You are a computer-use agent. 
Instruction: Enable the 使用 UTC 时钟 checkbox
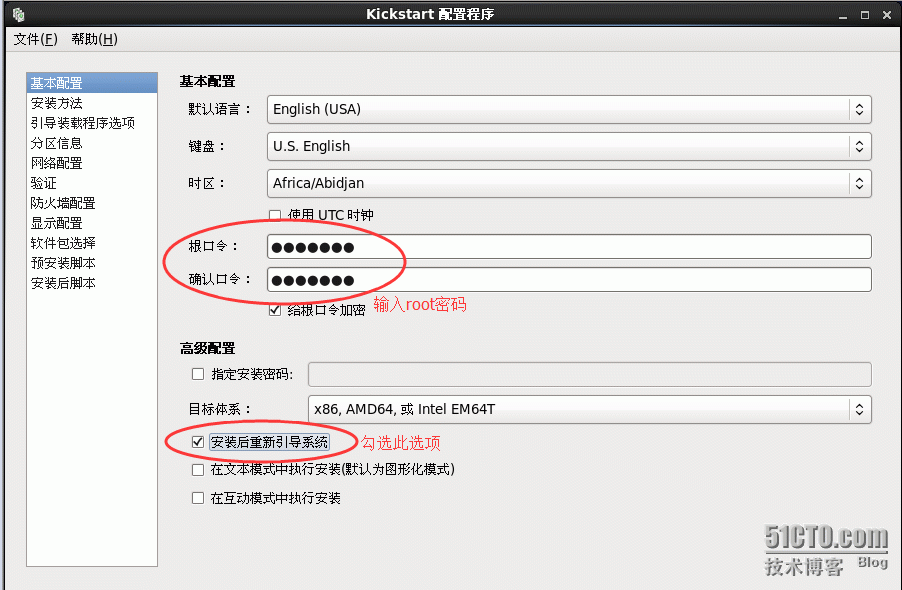275,215
